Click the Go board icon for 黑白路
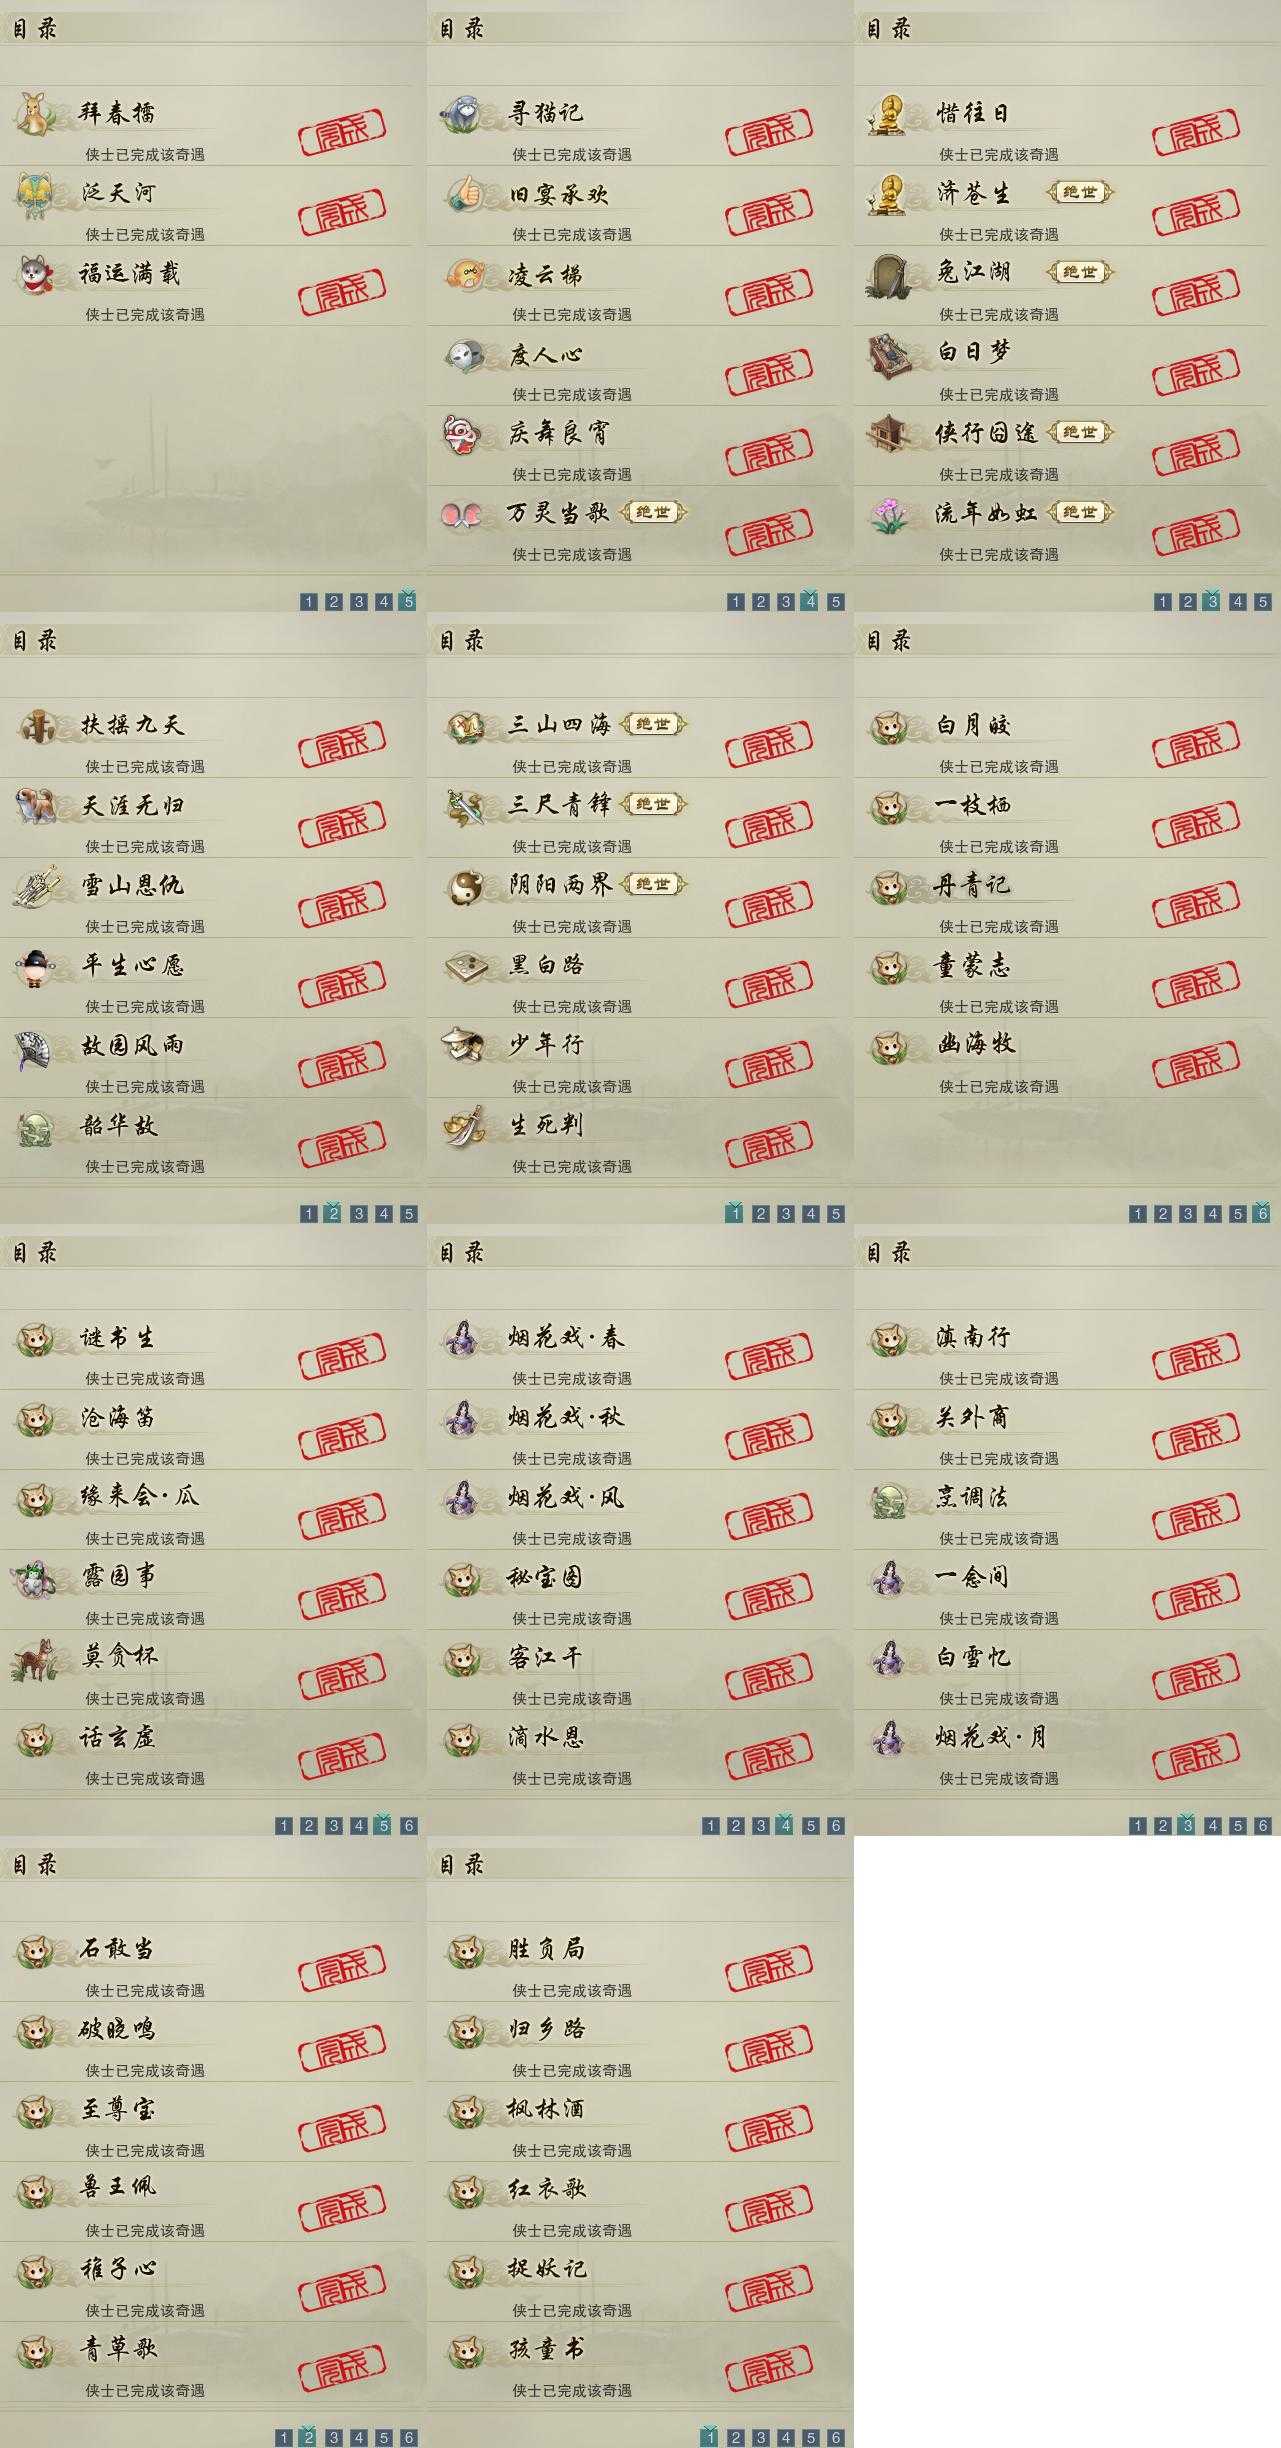 coord(463,965)
